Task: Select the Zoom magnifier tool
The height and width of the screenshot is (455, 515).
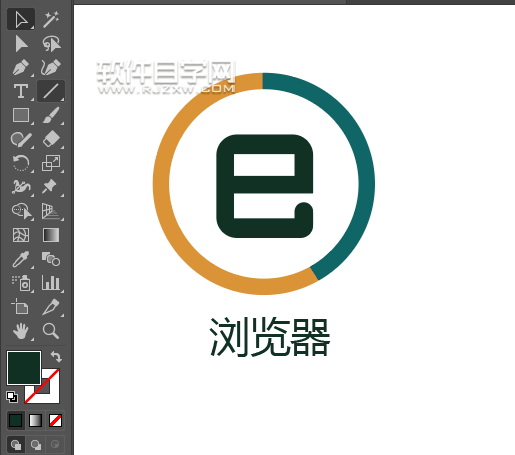Action: pos(51,331)
